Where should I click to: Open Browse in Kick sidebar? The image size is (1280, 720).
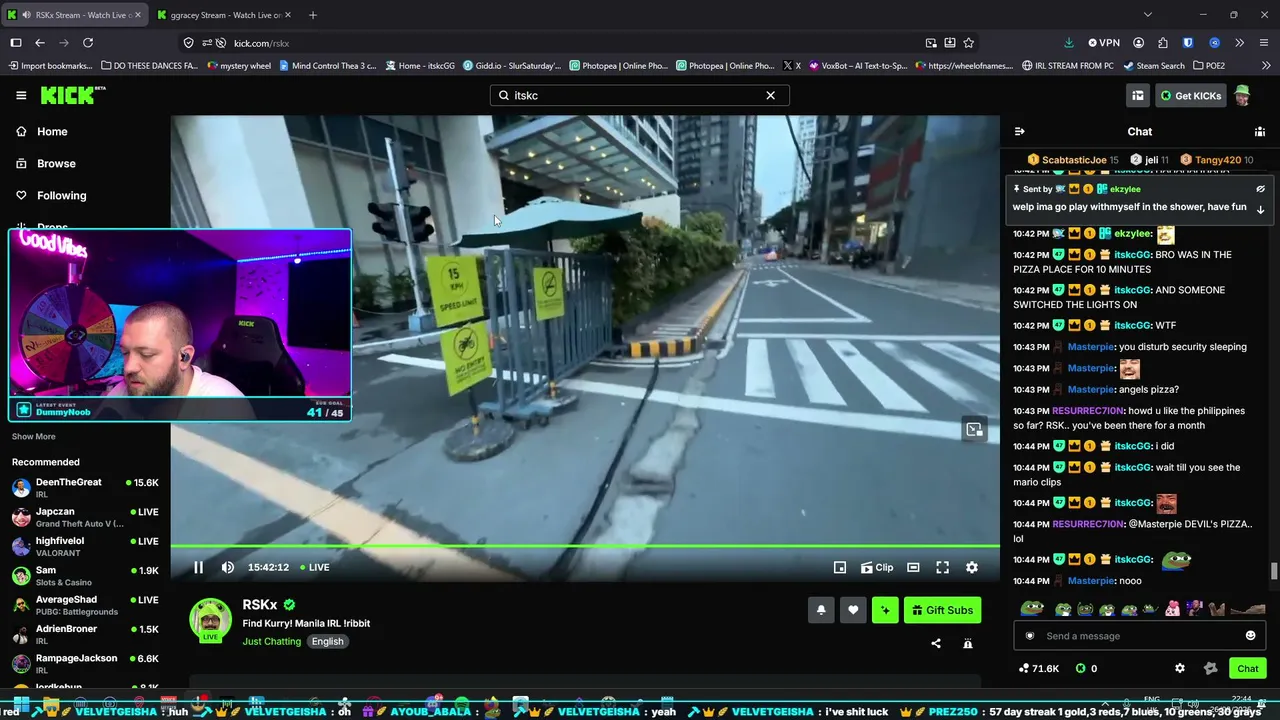[56, 163]
